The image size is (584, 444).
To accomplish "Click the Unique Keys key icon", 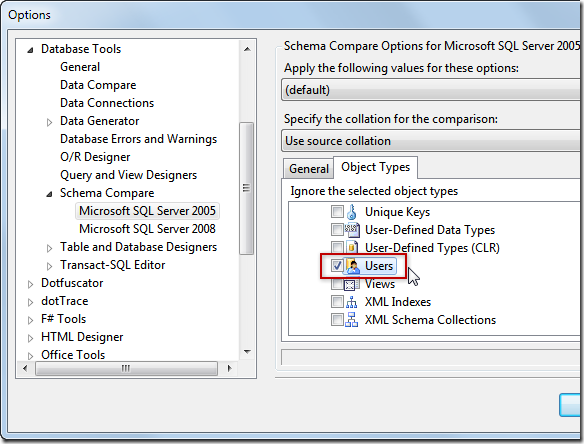I will (x=352, y=212).
